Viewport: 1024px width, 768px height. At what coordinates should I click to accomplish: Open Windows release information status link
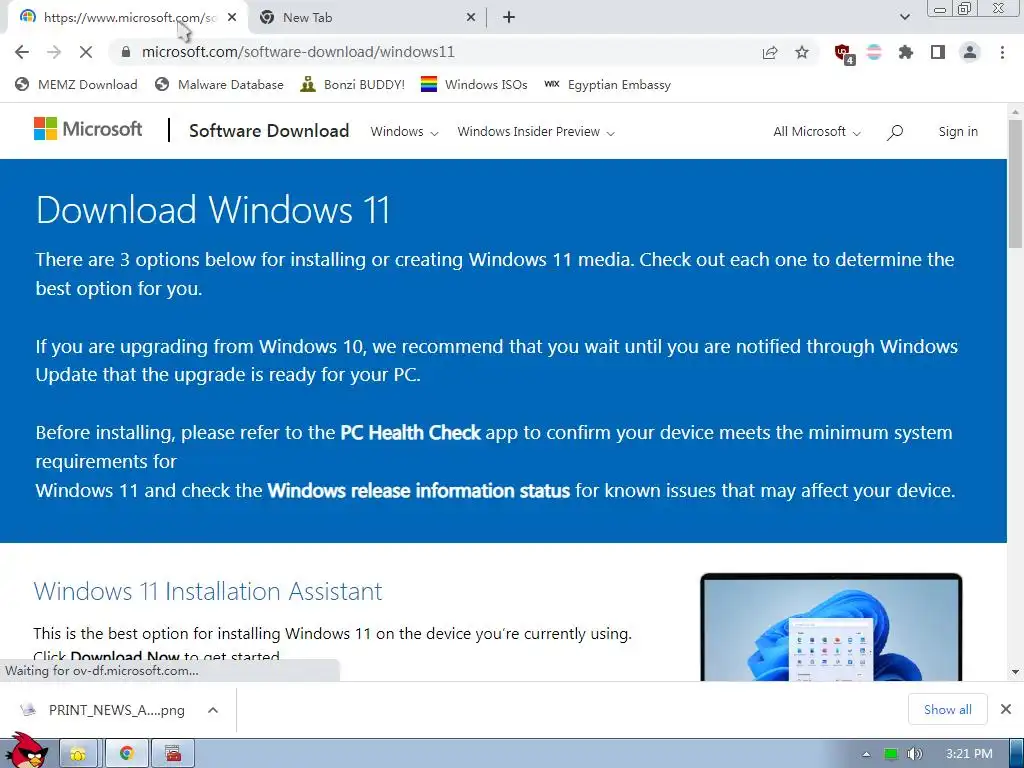coord(419,491)
